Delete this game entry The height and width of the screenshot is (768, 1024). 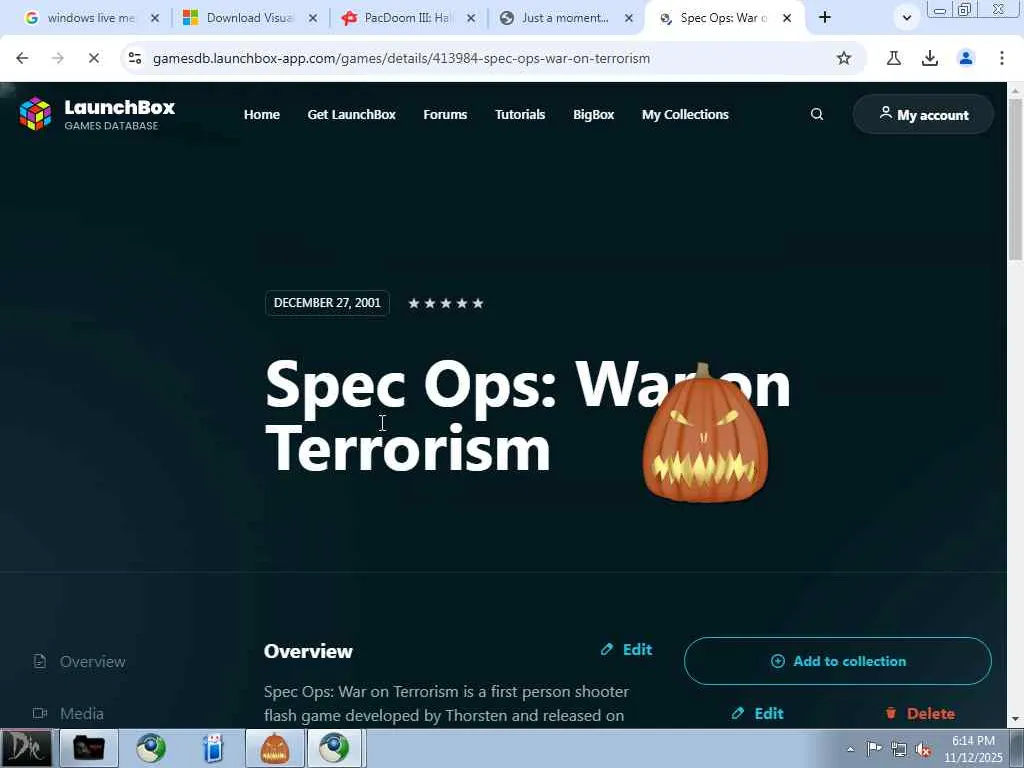[x=920, y=713]
